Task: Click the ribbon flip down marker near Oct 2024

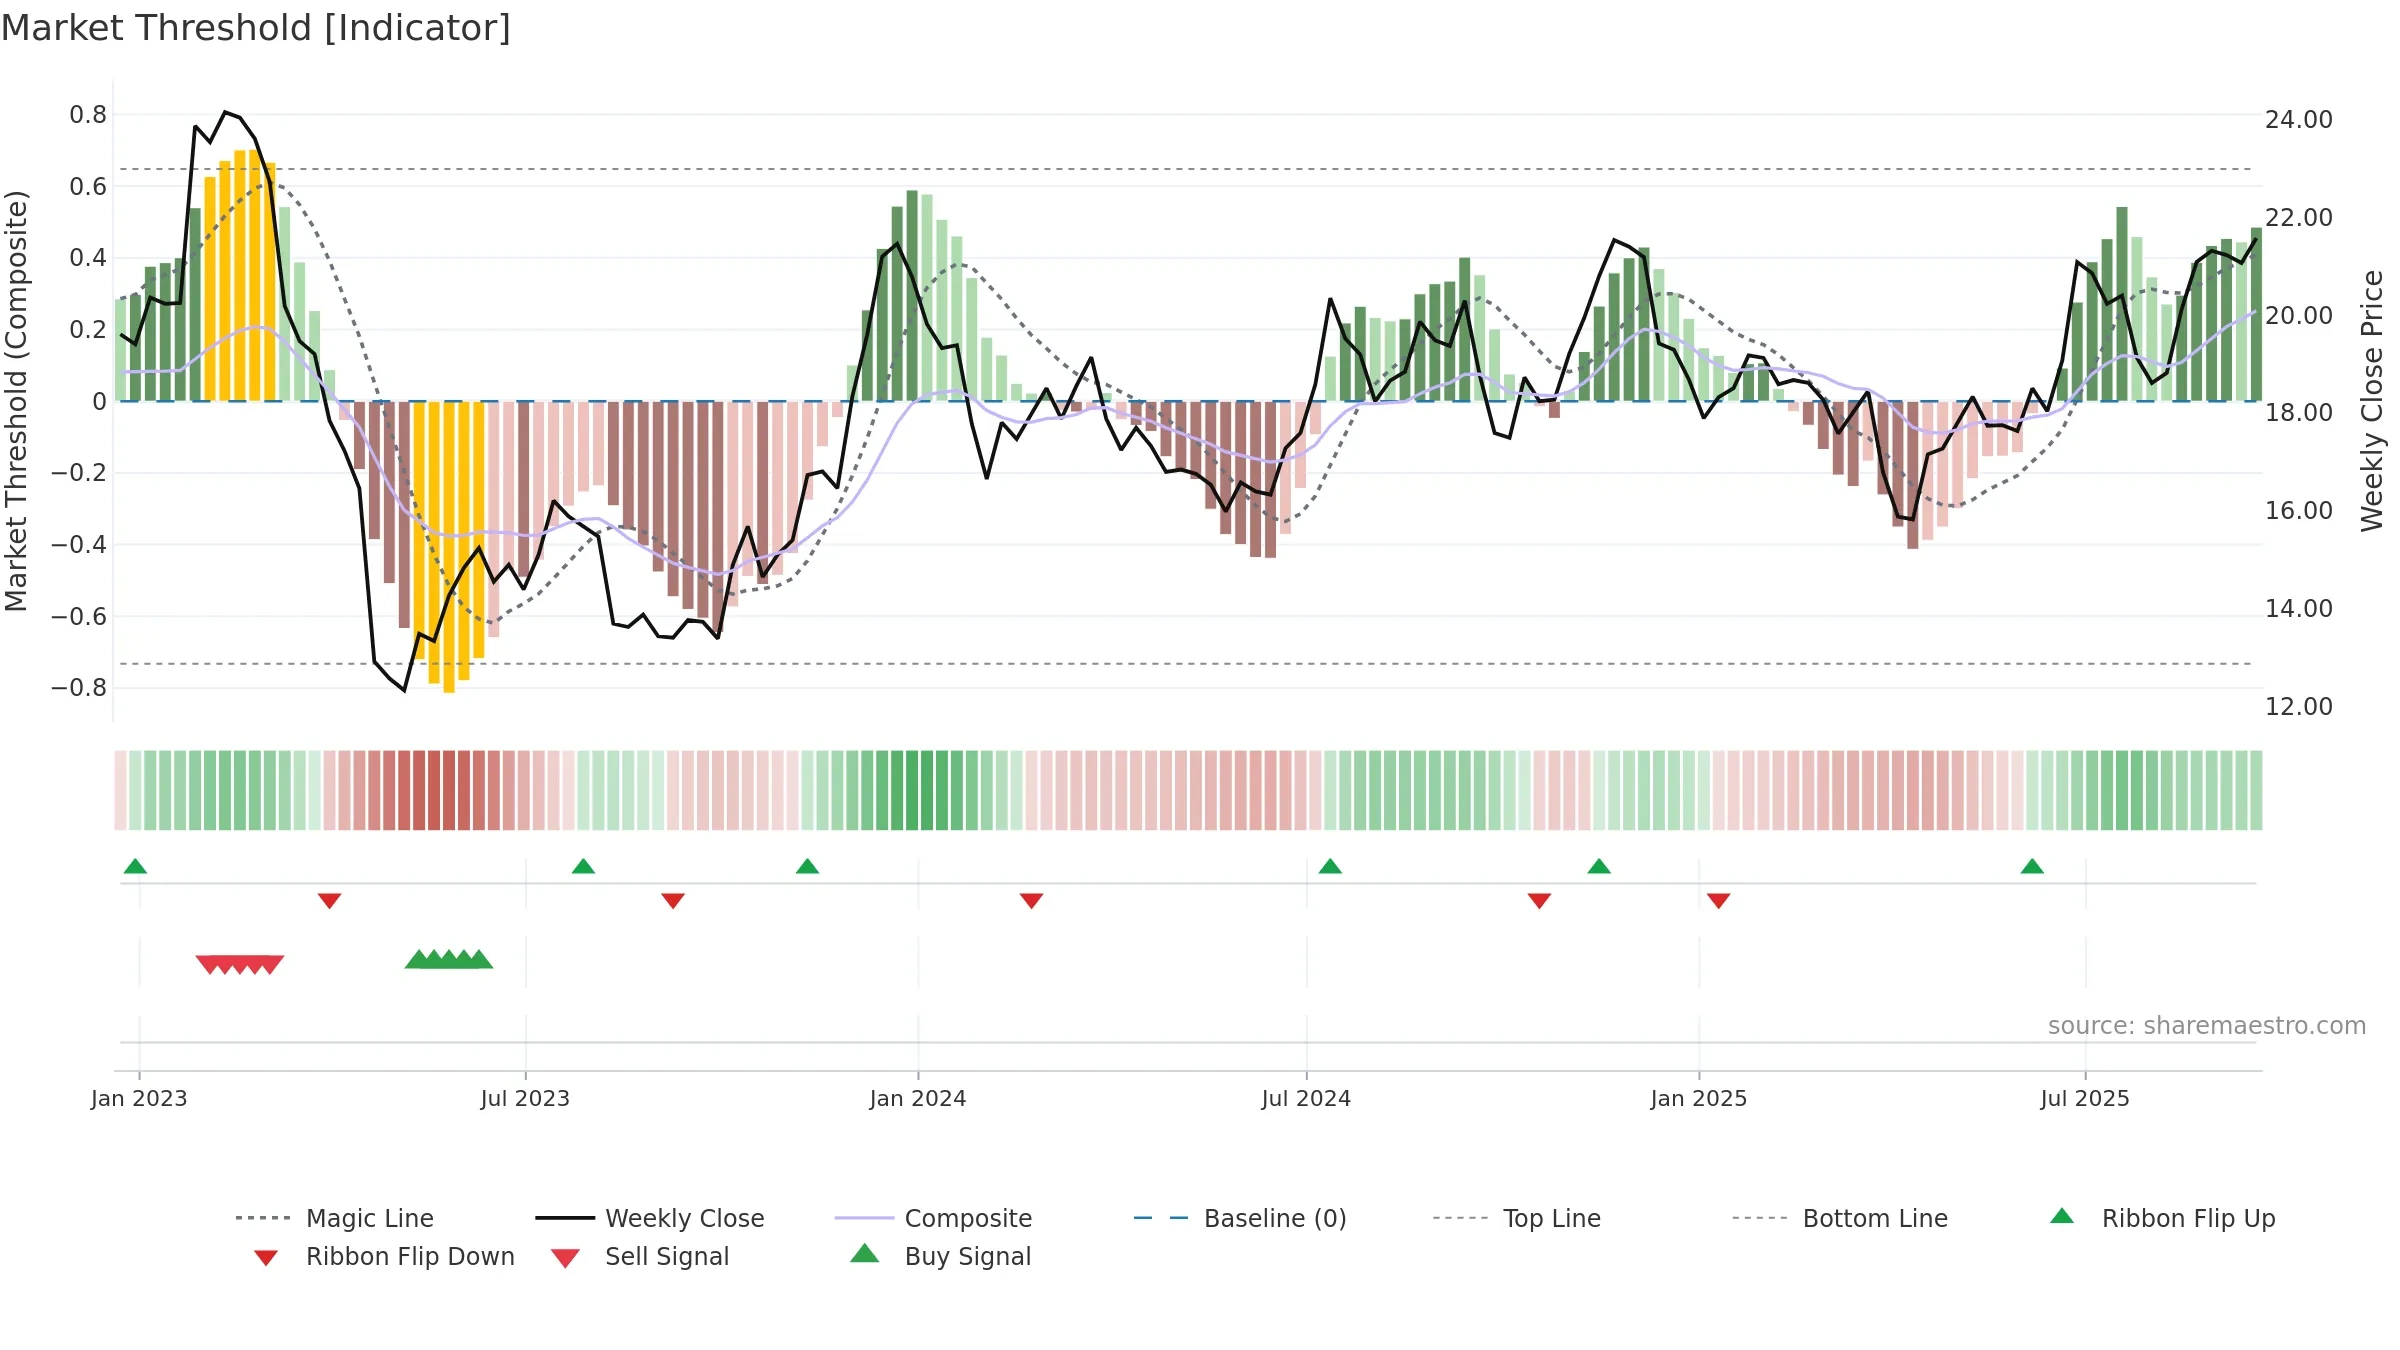Action: tap(1539, 901)
